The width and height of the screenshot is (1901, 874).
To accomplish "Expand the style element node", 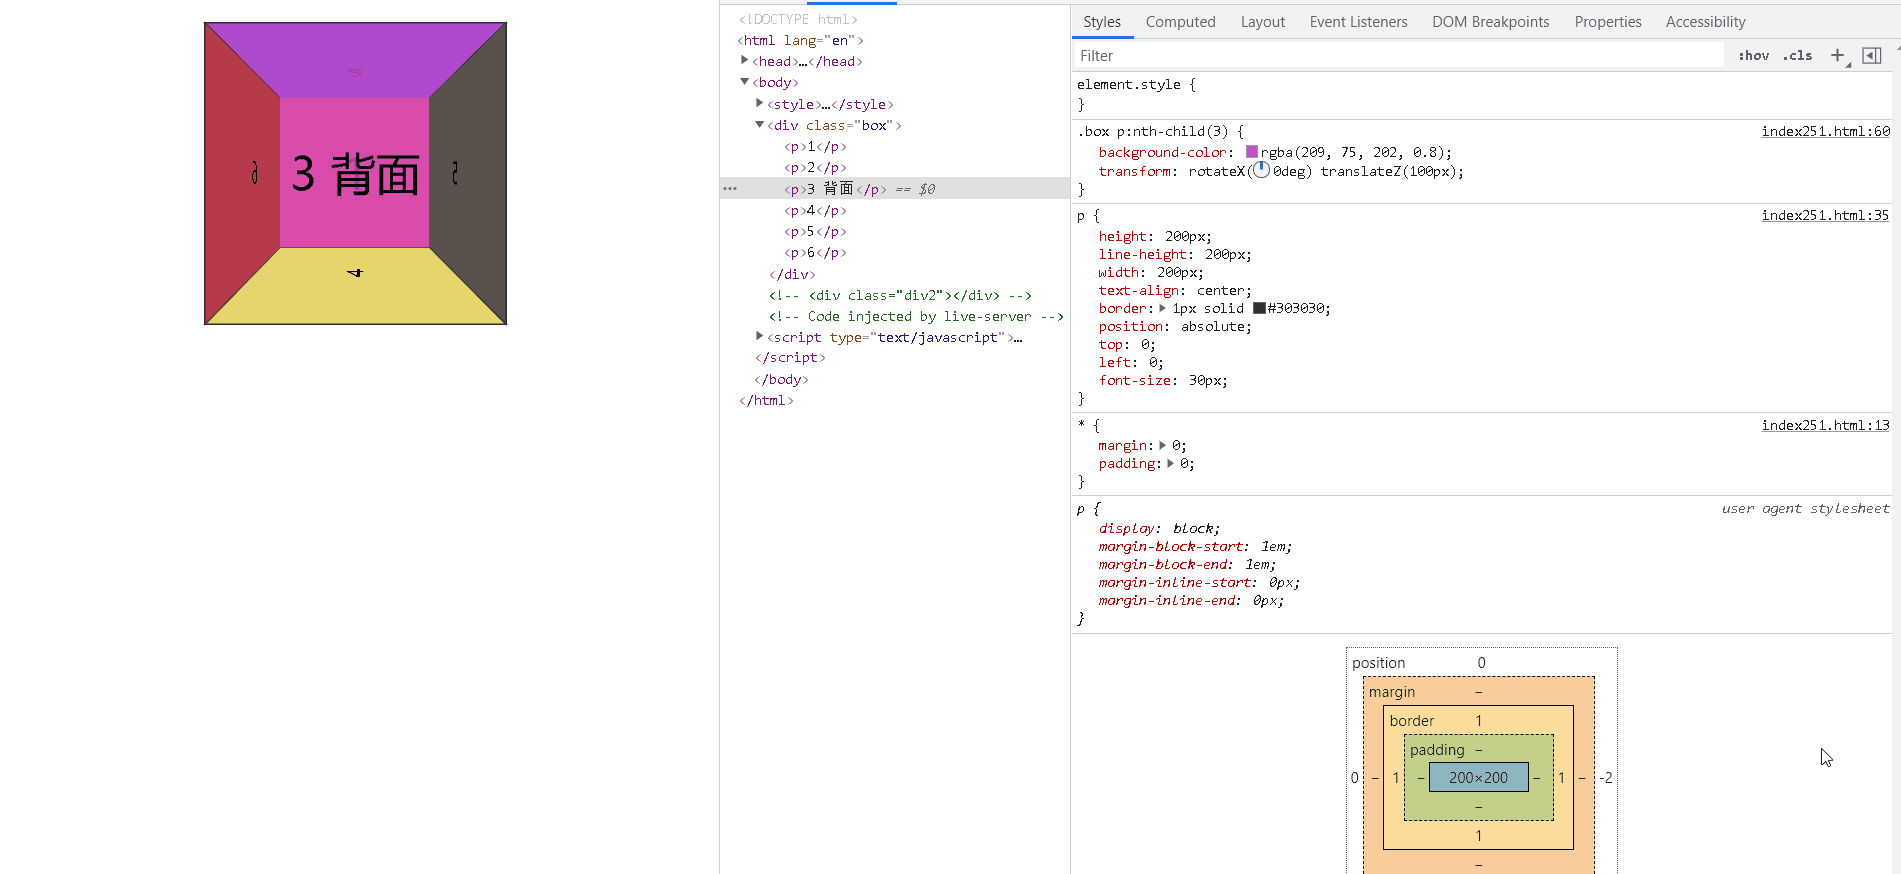I will pyautogui.click(x=759, y=103).
